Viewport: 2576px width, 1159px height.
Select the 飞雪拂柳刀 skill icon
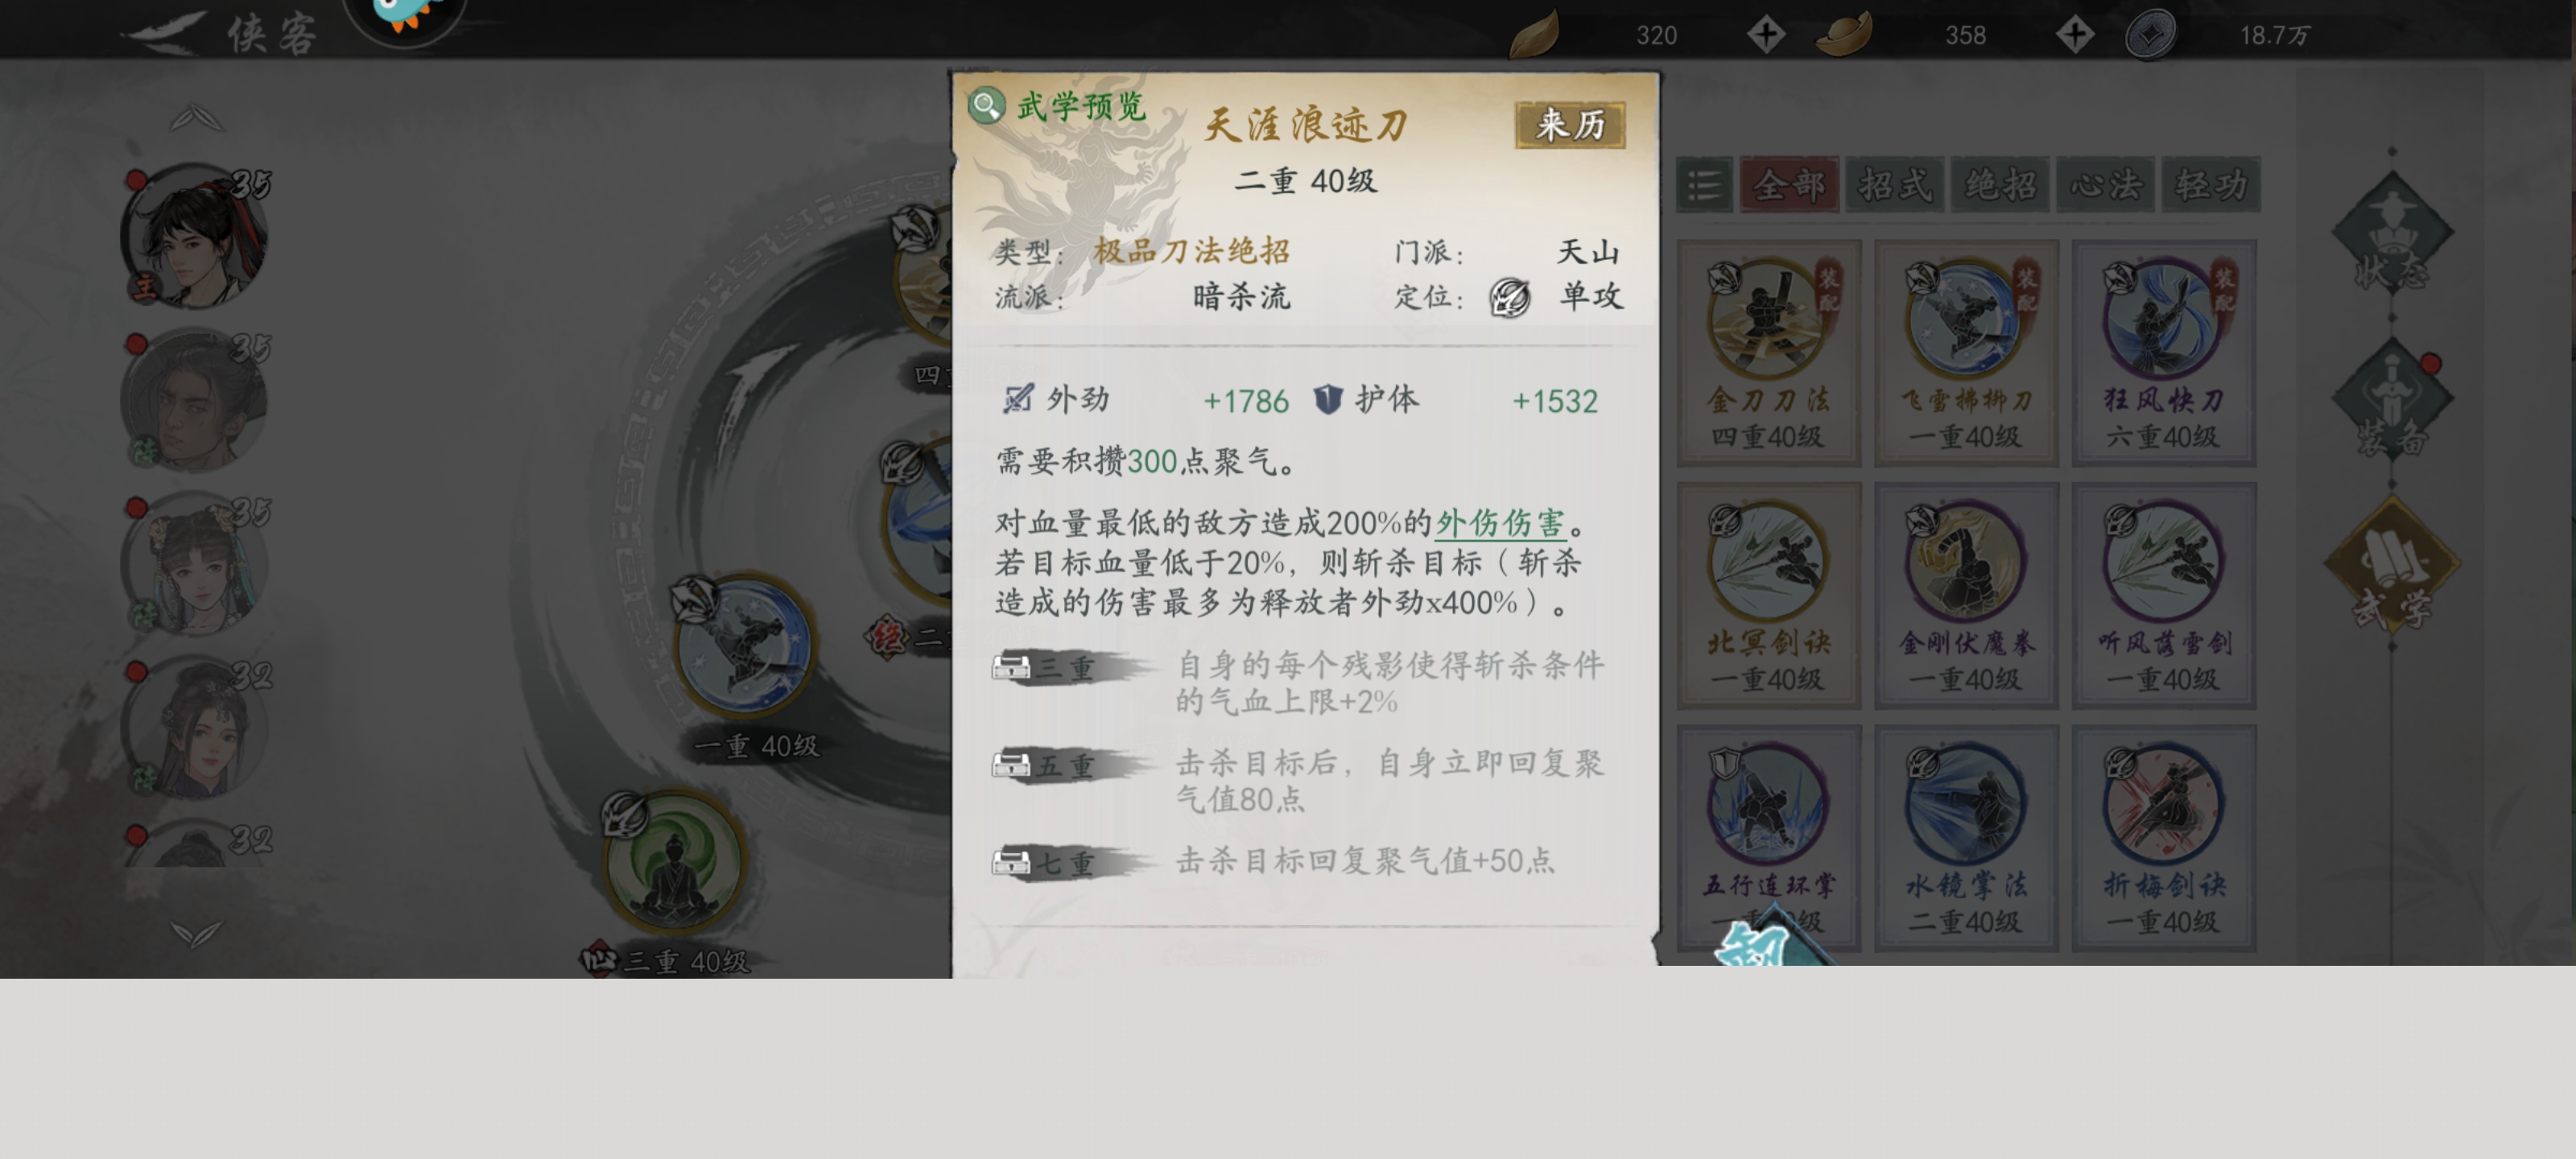(1965, 319)
